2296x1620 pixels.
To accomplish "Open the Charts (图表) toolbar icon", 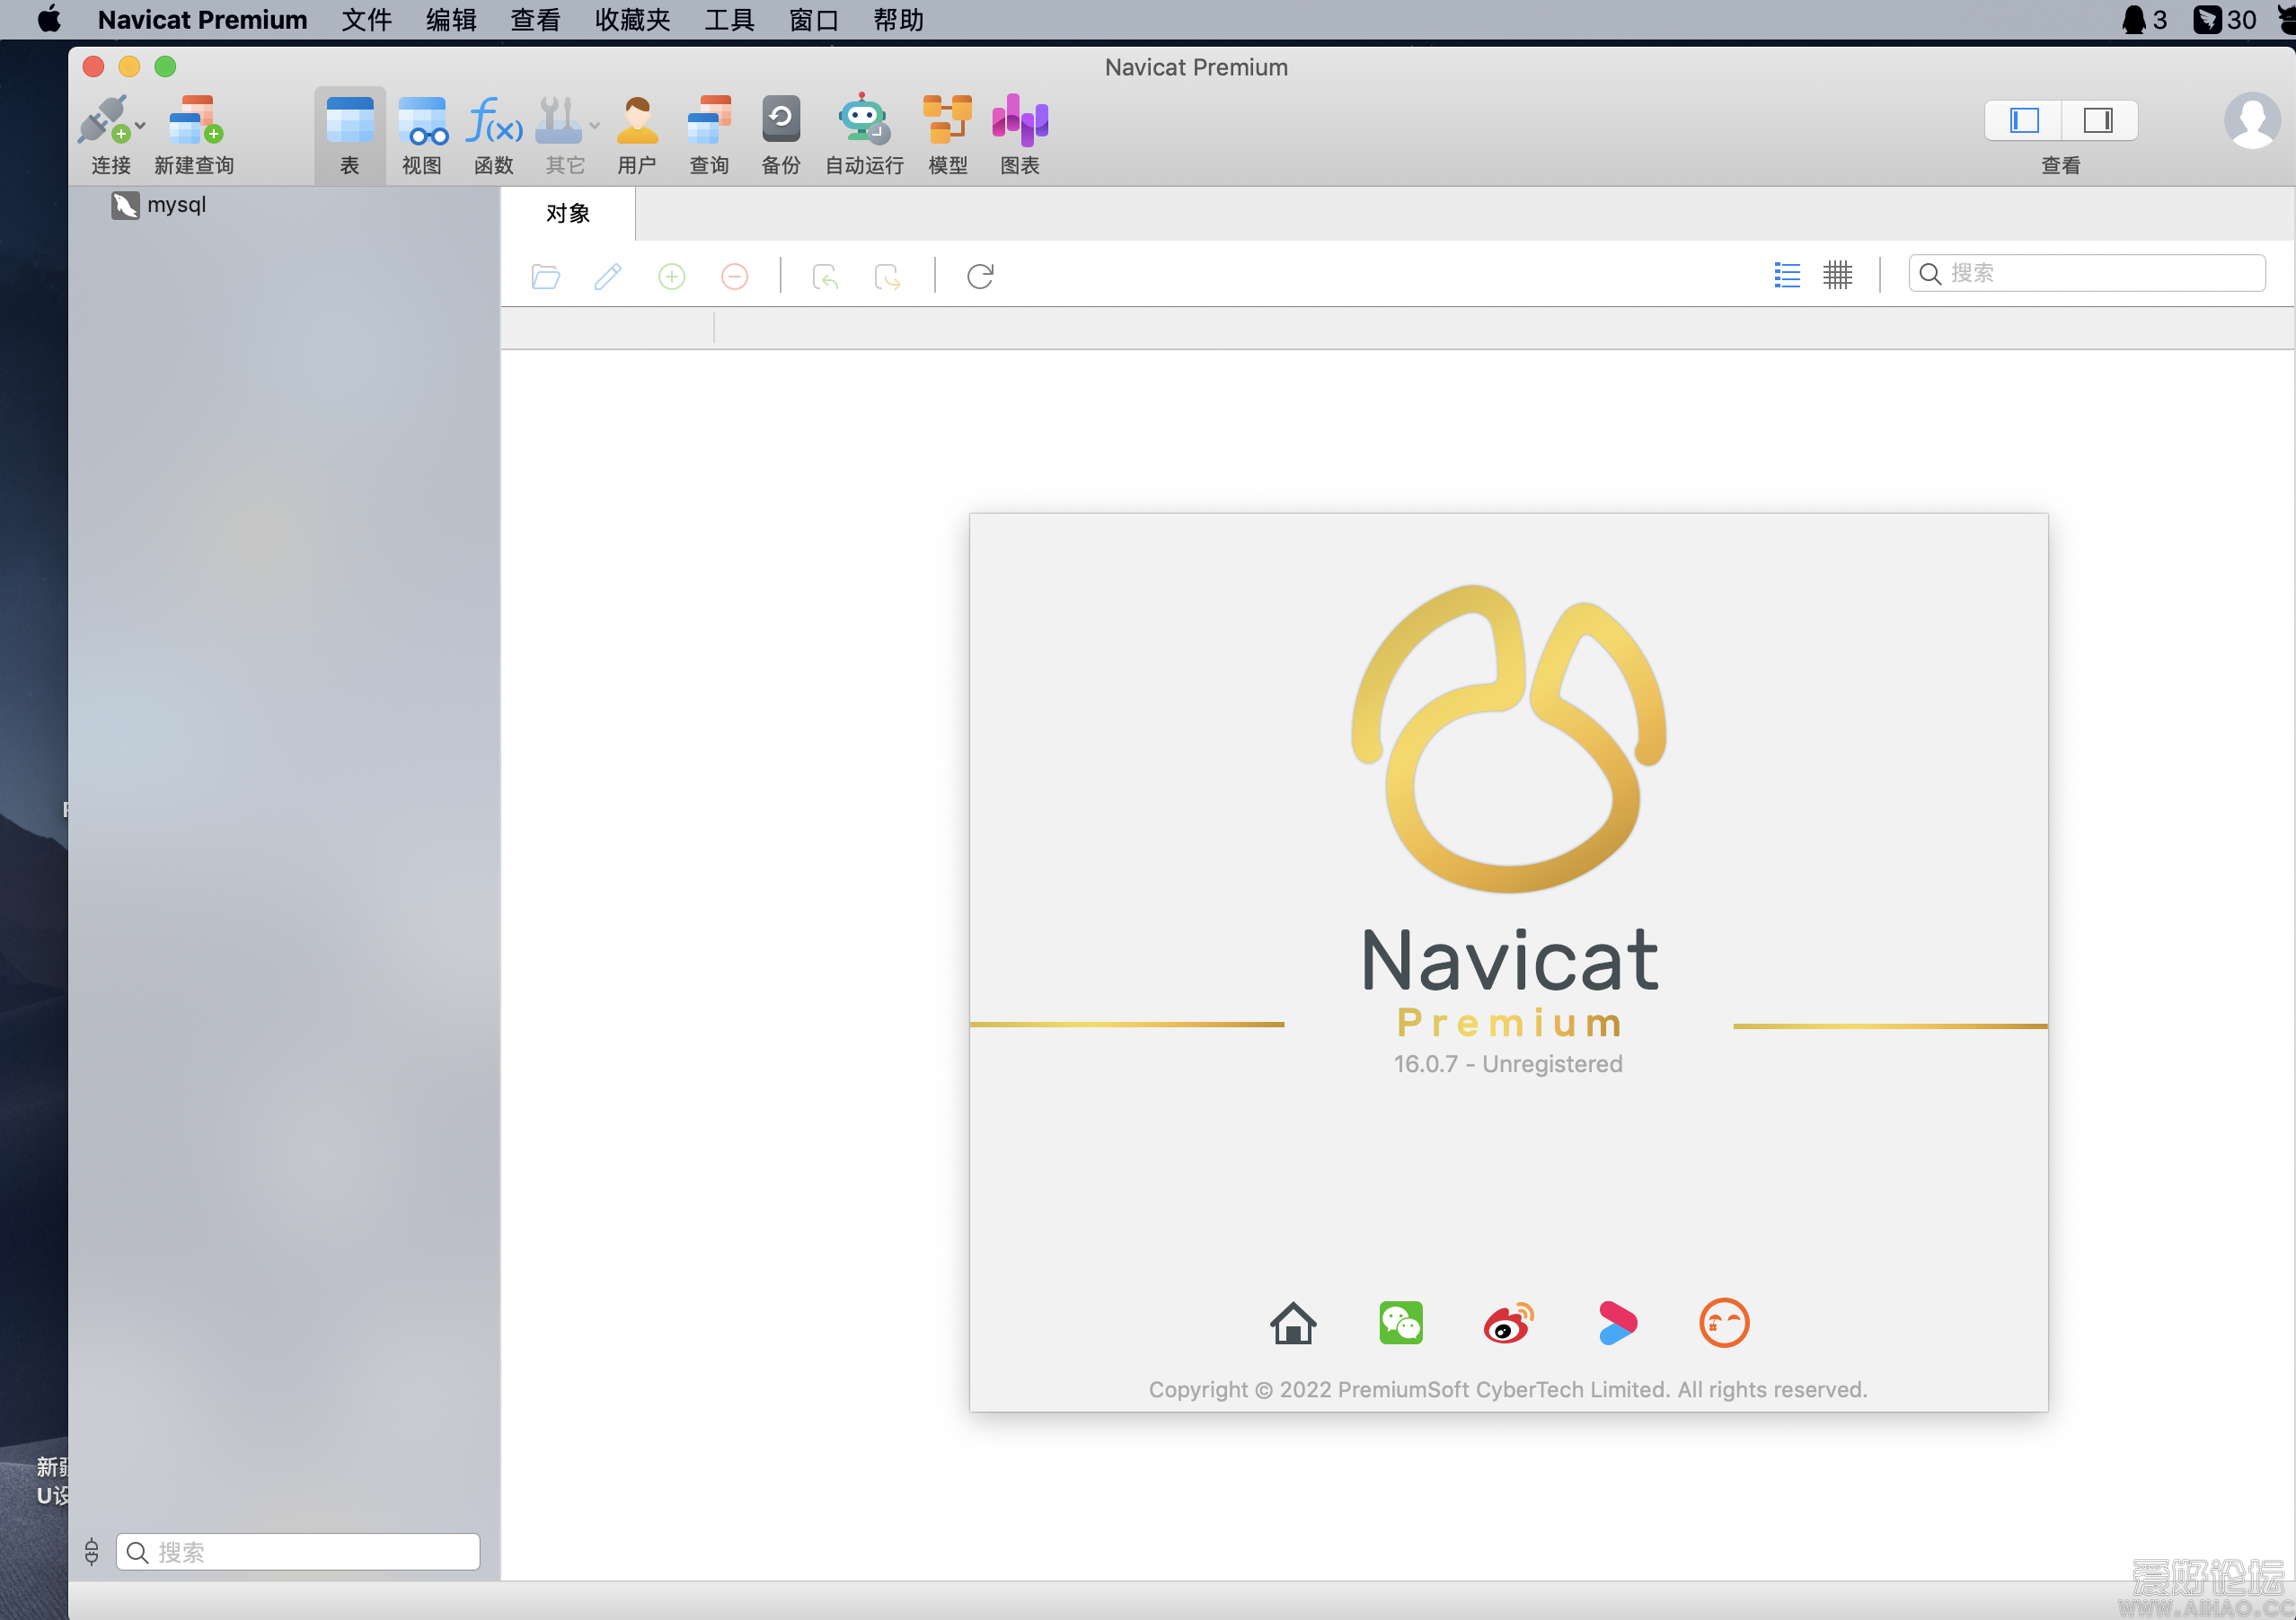I will coord(1020,120).
